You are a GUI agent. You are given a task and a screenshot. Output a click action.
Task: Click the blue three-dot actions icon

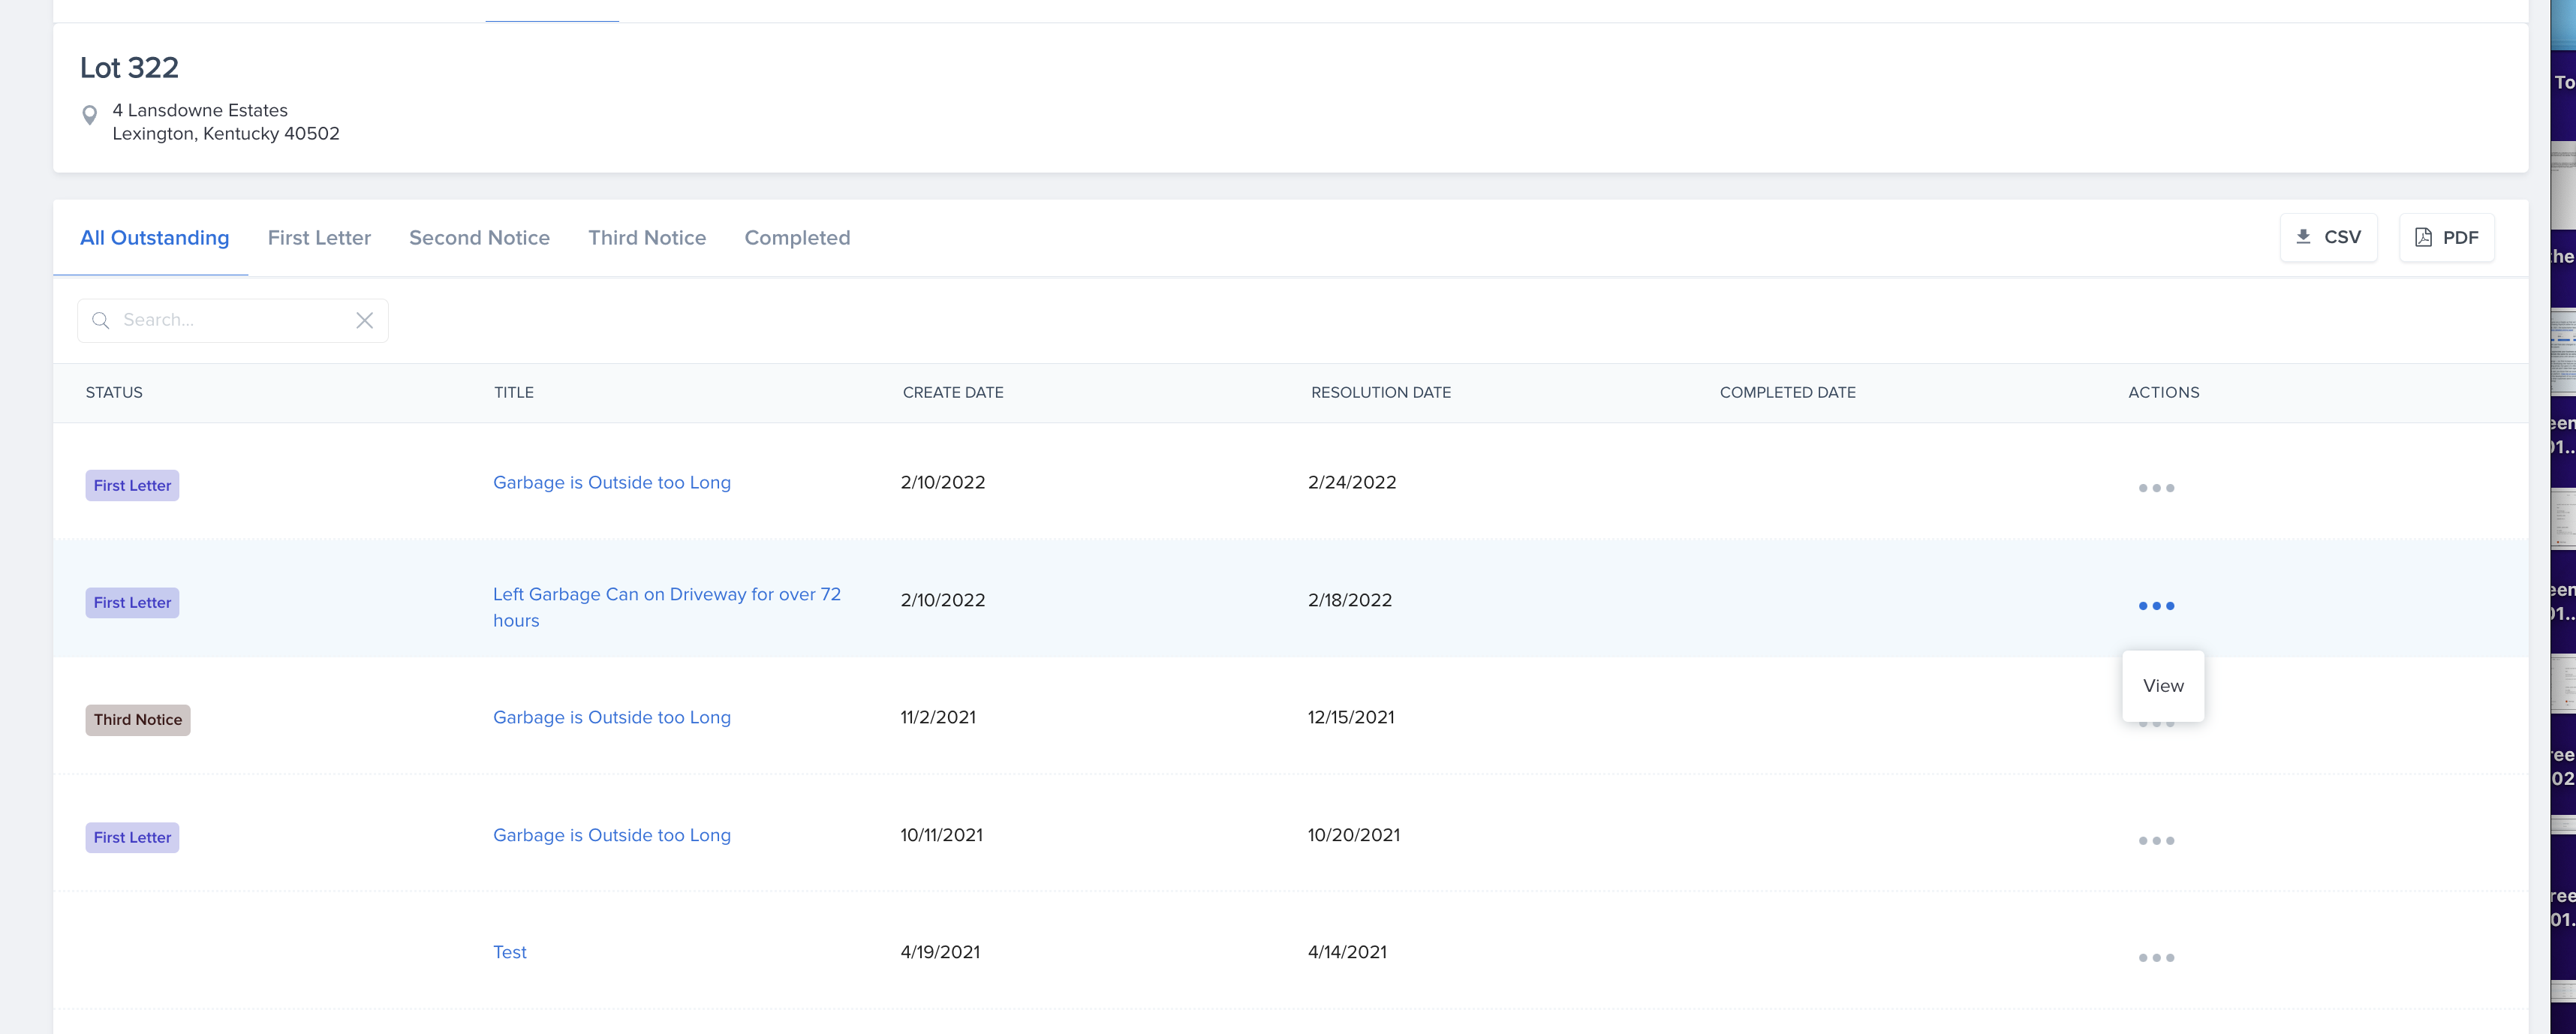(2156, 606)
